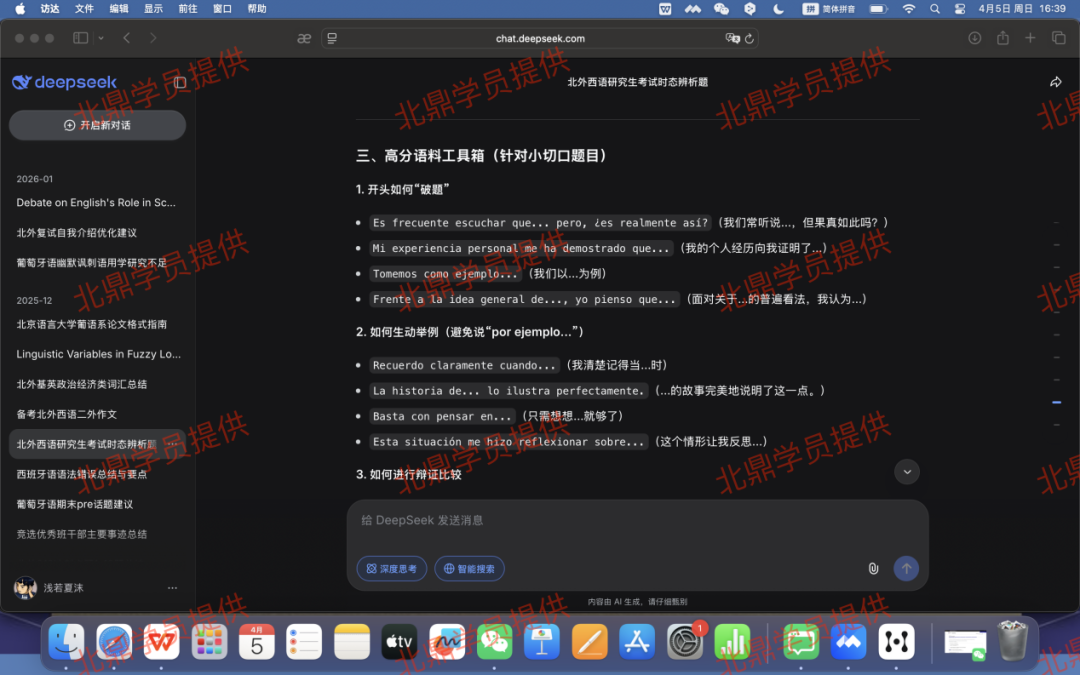Click 开启新对话 new chat button
Viewport: 1080px width, 675px height.
click(x=97, y=125)
